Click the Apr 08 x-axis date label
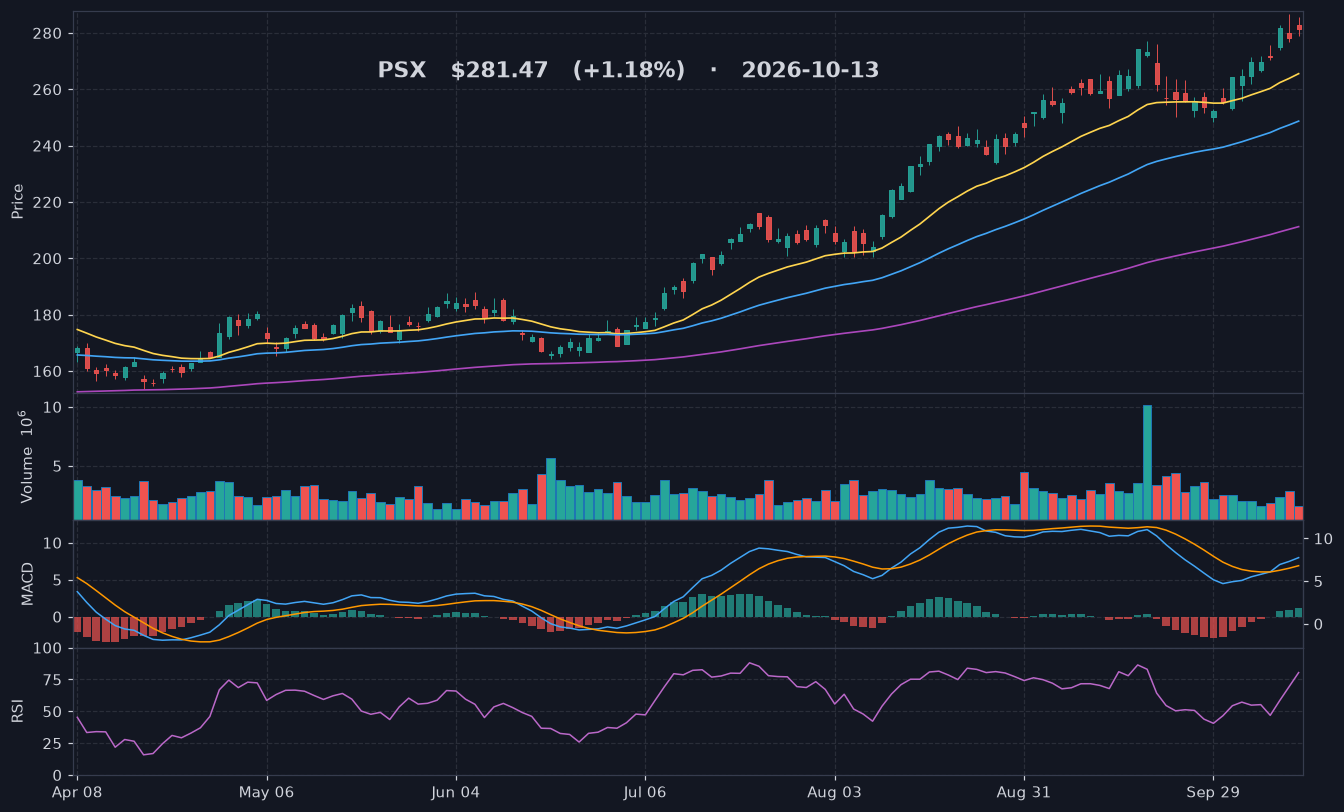This screenshot has width=1344, height=812. (x=77, y=792)
